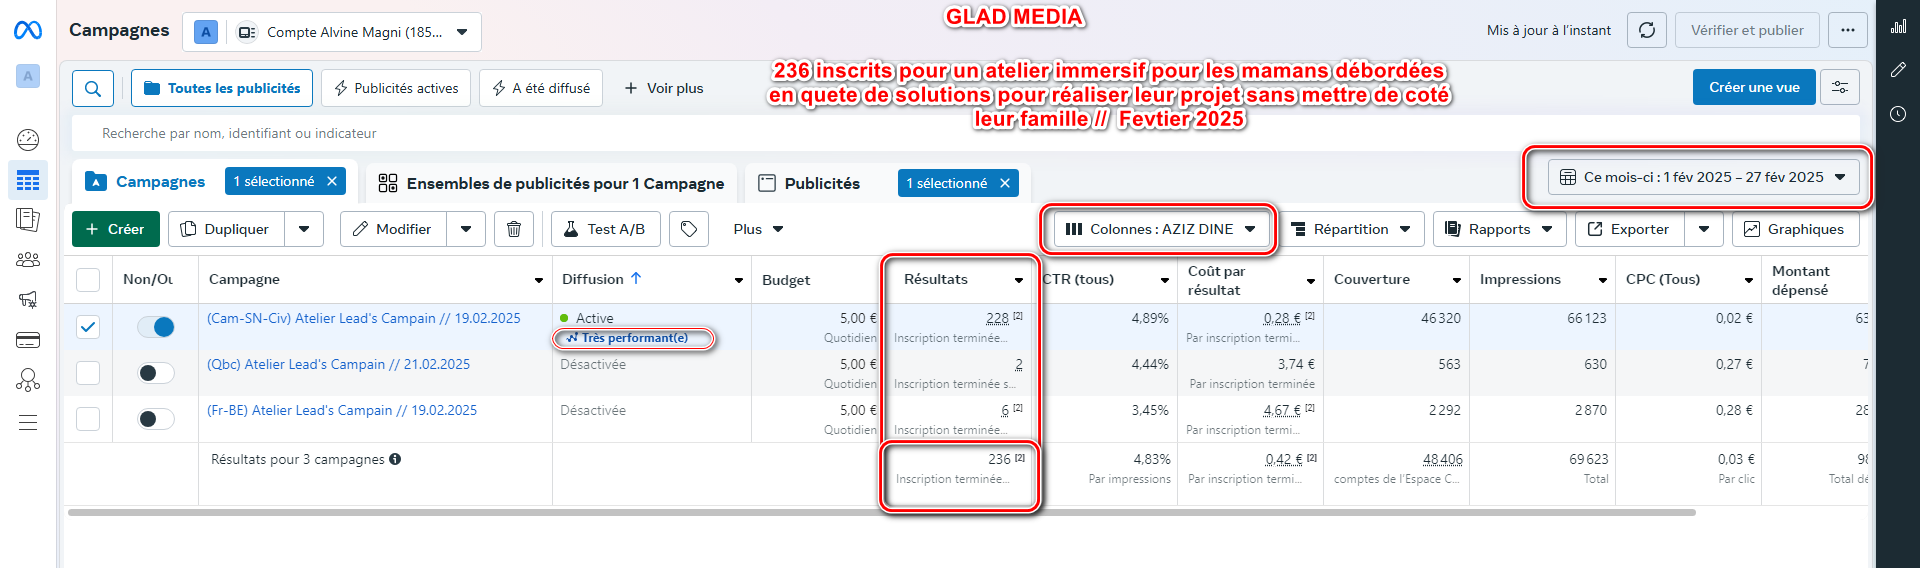Open the Ads reporting icon in sidebar
Screen dimensions: 1920x568
point(28,219)
